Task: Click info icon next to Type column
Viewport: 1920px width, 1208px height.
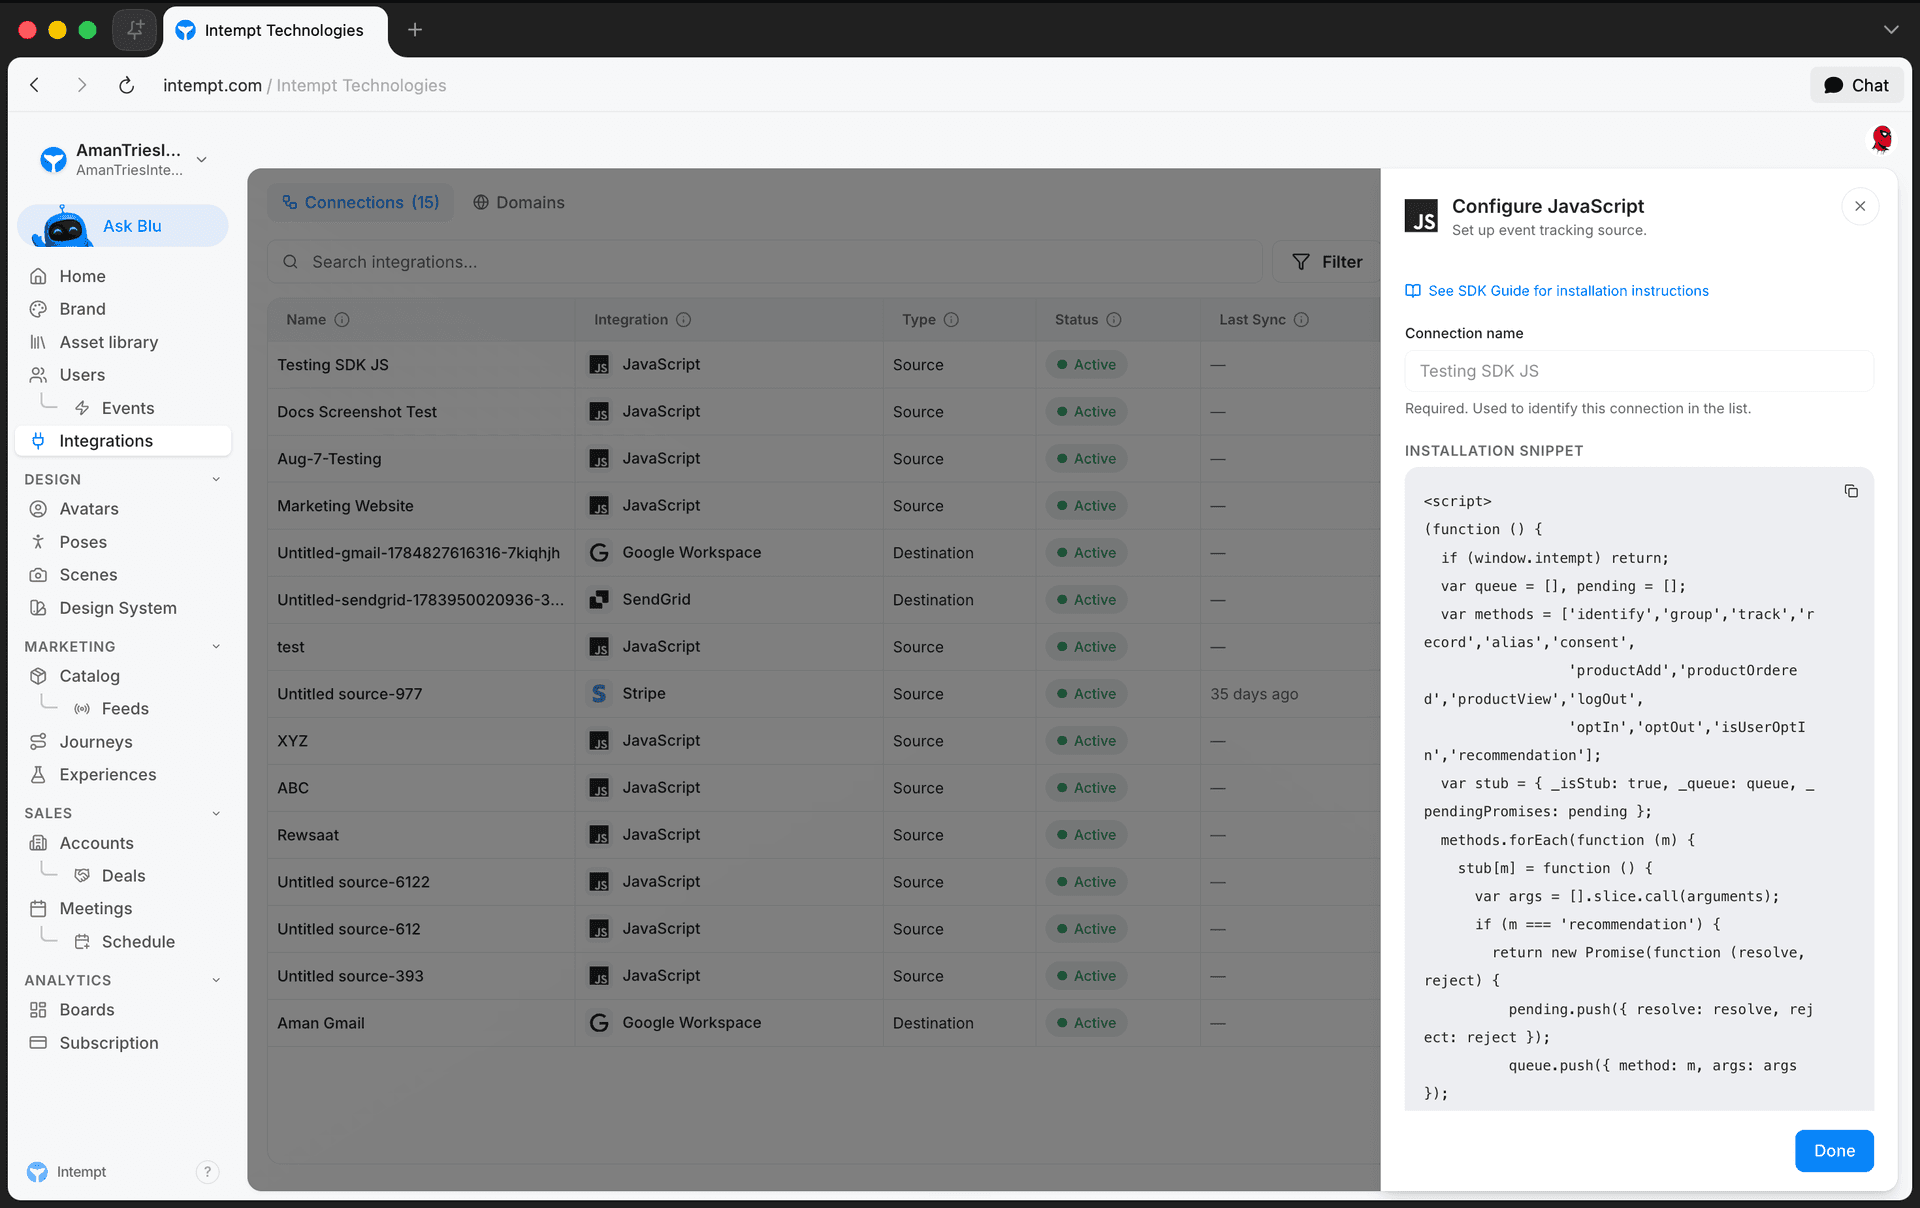Action: [951, 320]
